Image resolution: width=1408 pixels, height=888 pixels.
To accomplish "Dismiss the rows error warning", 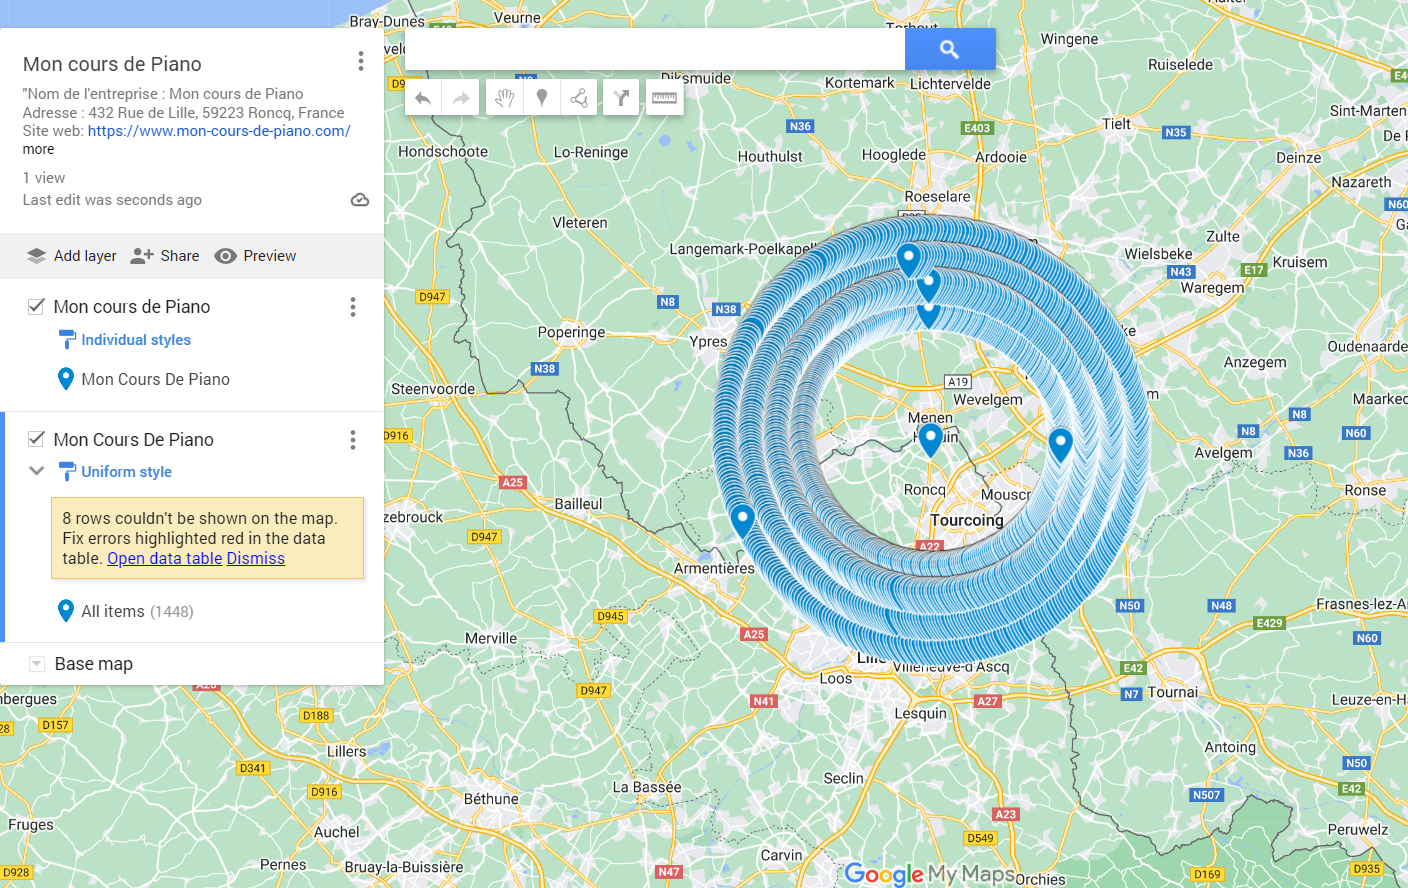I will pos(256,558).
